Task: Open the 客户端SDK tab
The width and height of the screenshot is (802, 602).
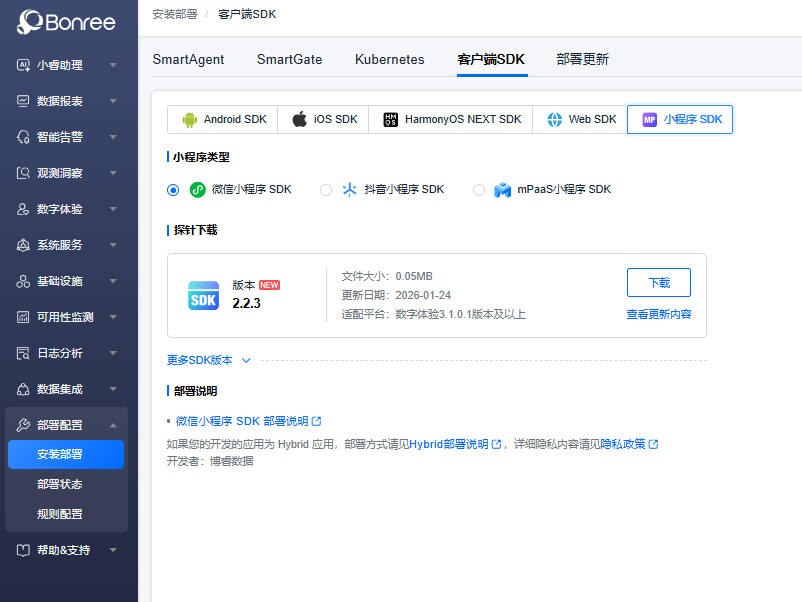Action: tap(491, 59)
